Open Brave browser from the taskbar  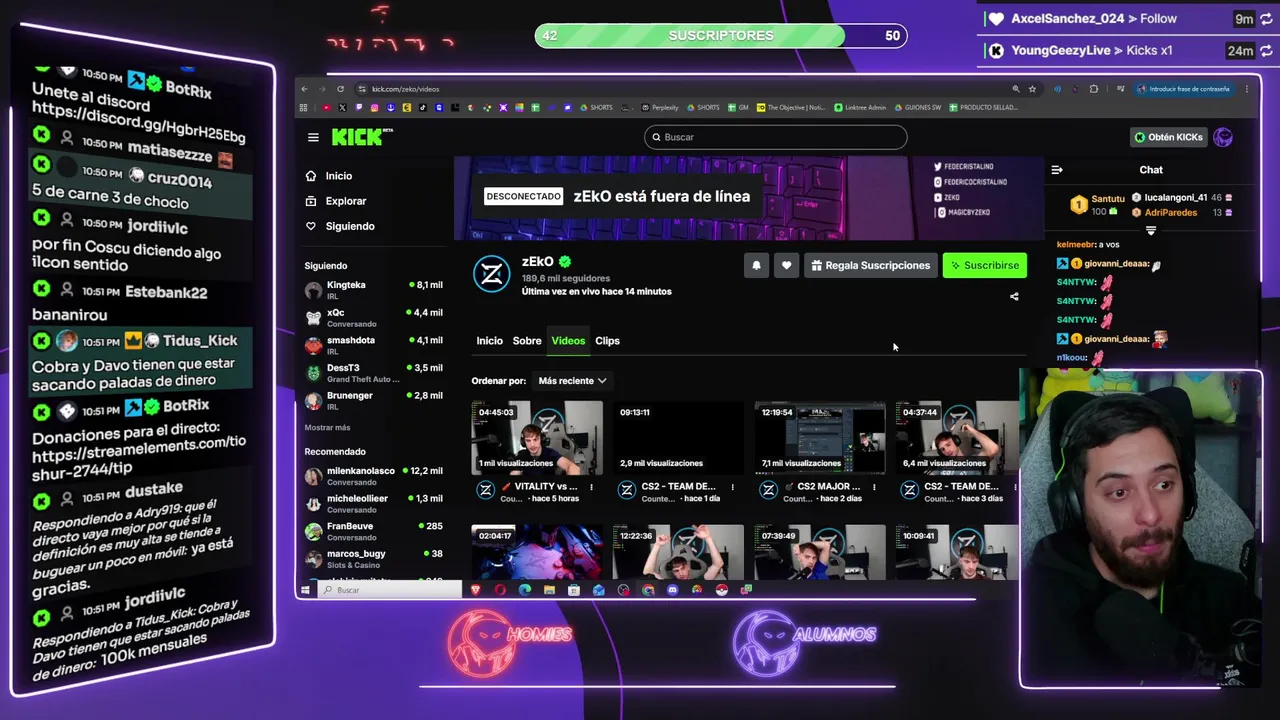coord(475,590)
